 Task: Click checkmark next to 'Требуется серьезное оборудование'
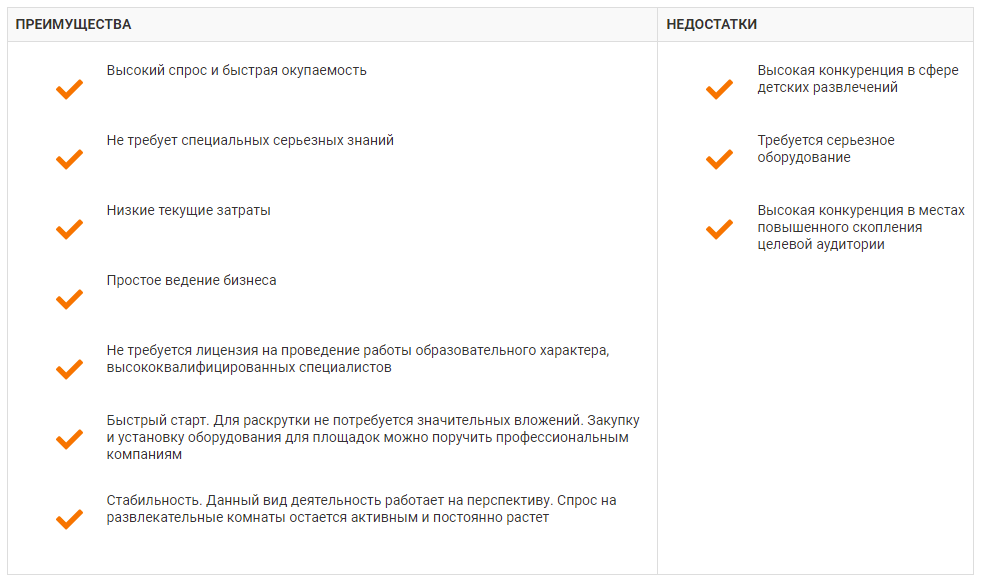719,160
